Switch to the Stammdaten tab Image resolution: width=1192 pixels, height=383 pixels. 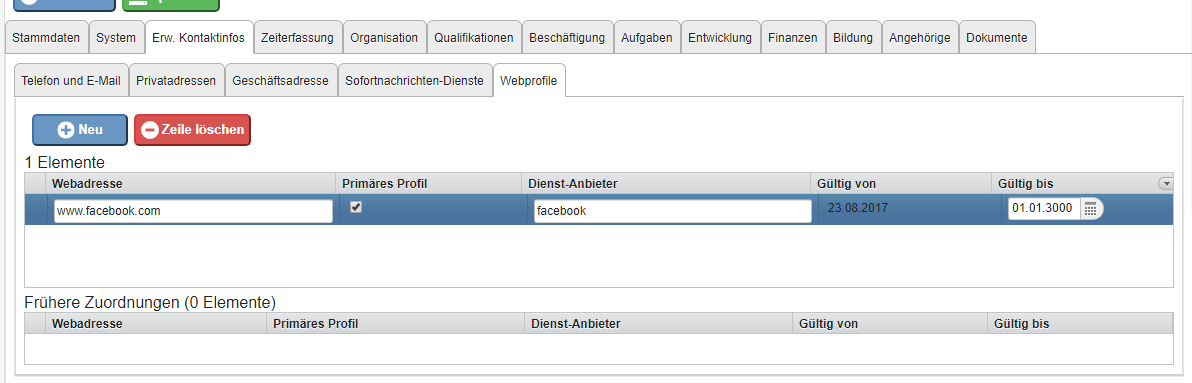(x=46, y=37)
